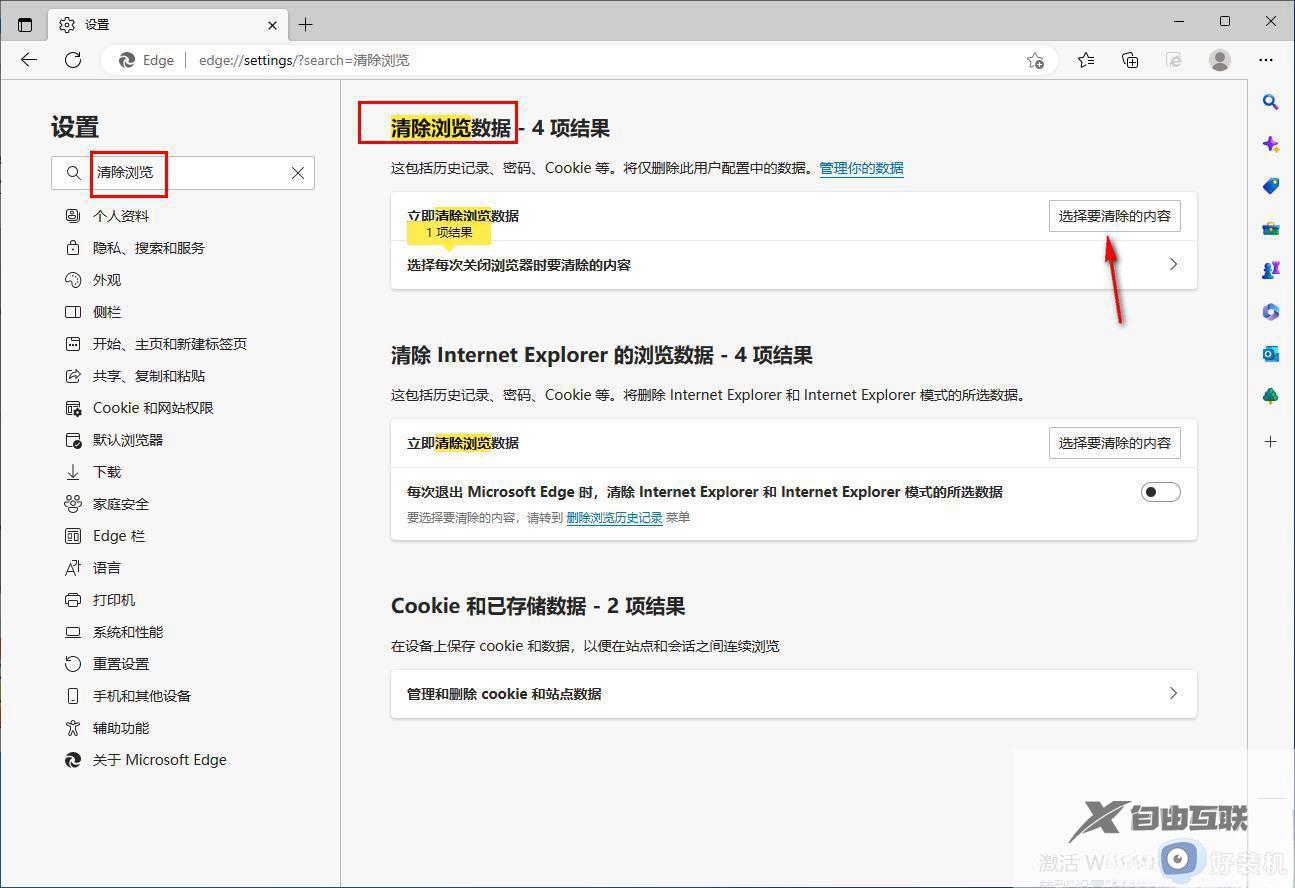Screen dimensions: 1295x888
Task: Click the settings search input field
Action: pos(183,173)
